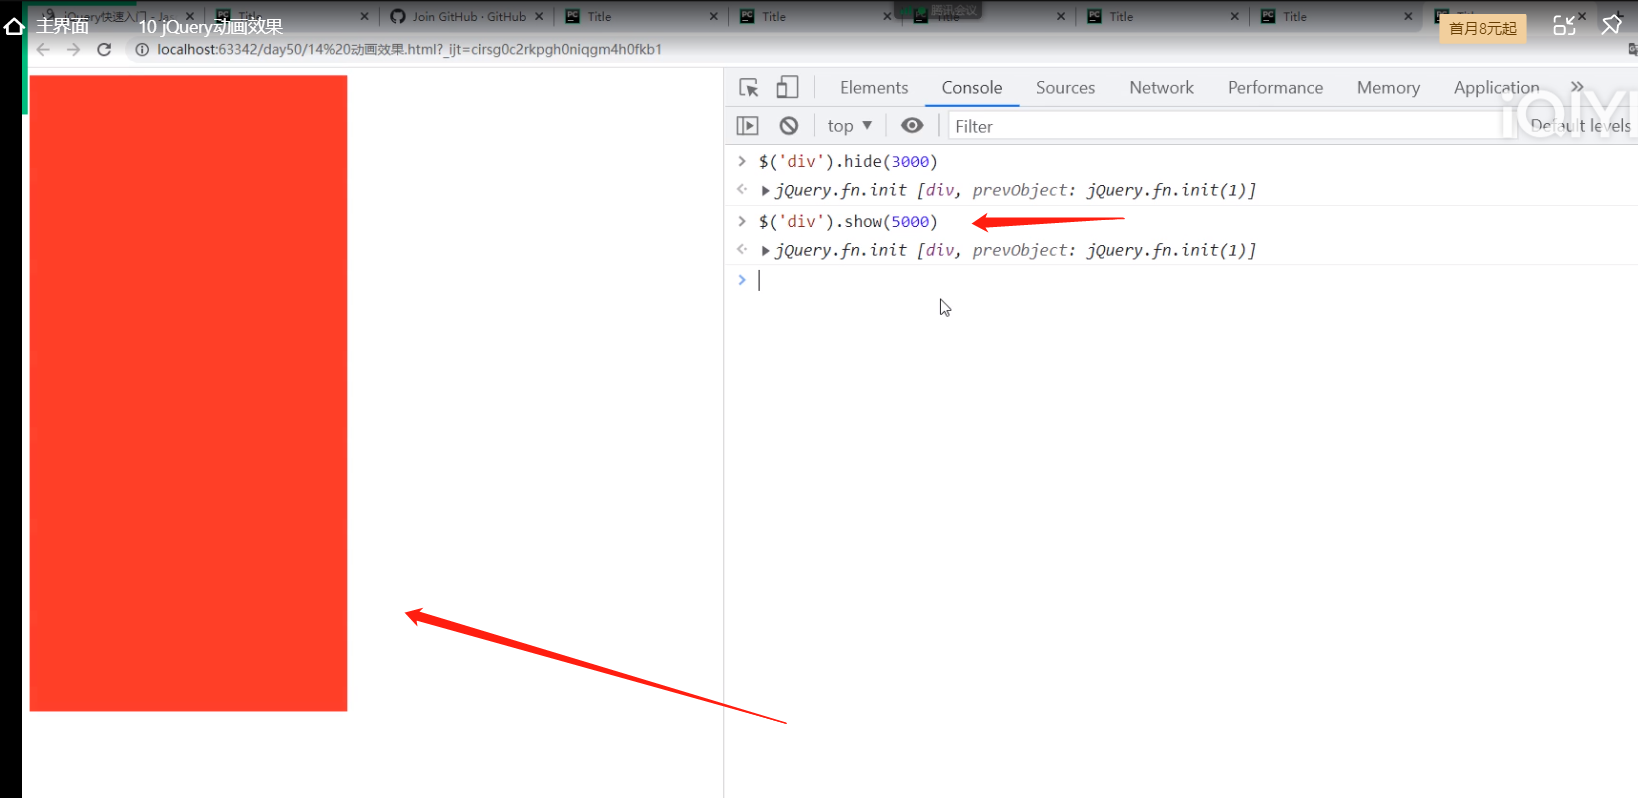Focus the localhost URL in the address bar

(409, 49)
